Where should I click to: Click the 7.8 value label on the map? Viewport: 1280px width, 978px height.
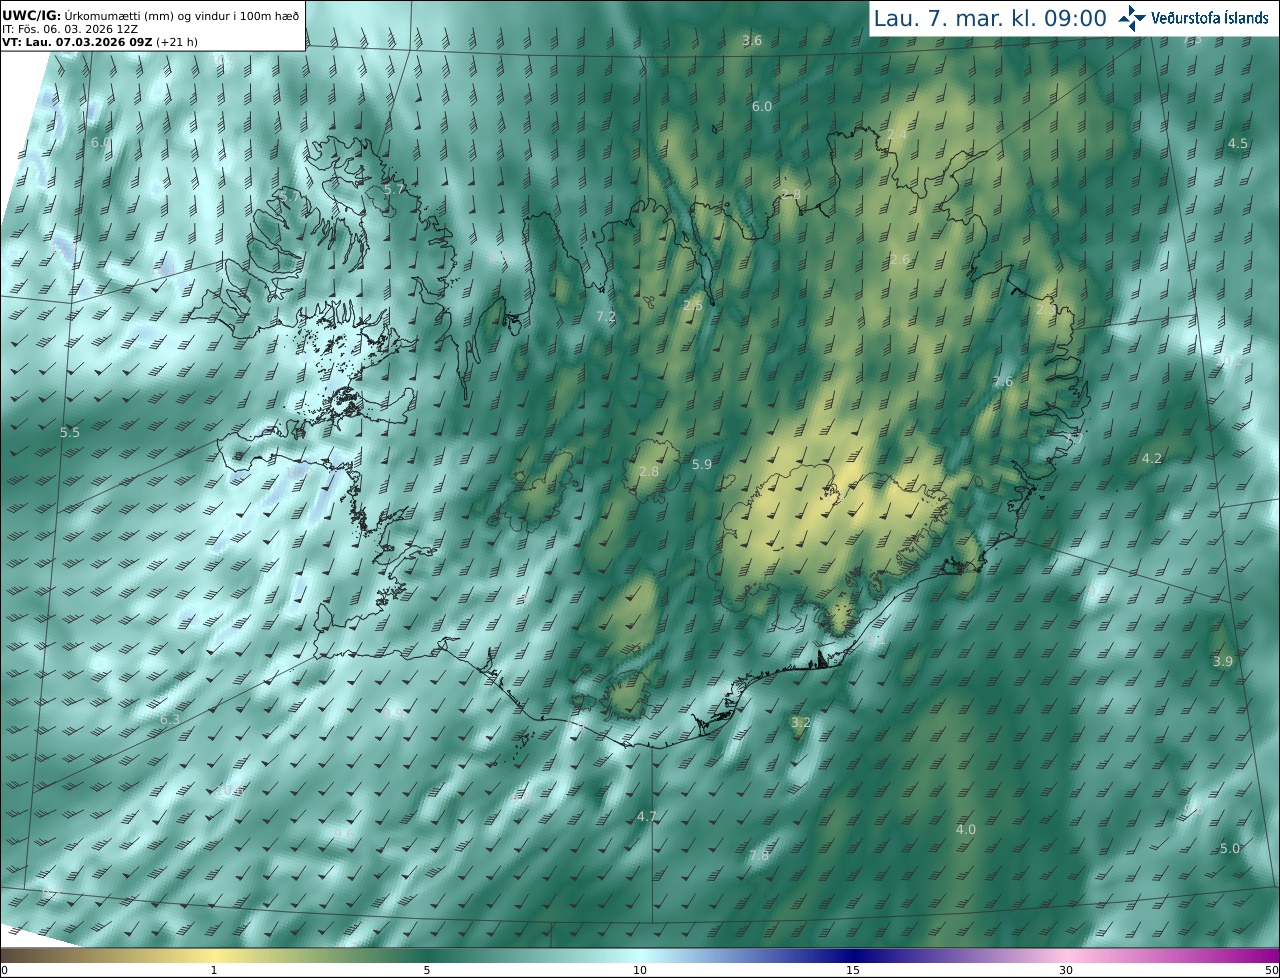click(x=759, y=855)
